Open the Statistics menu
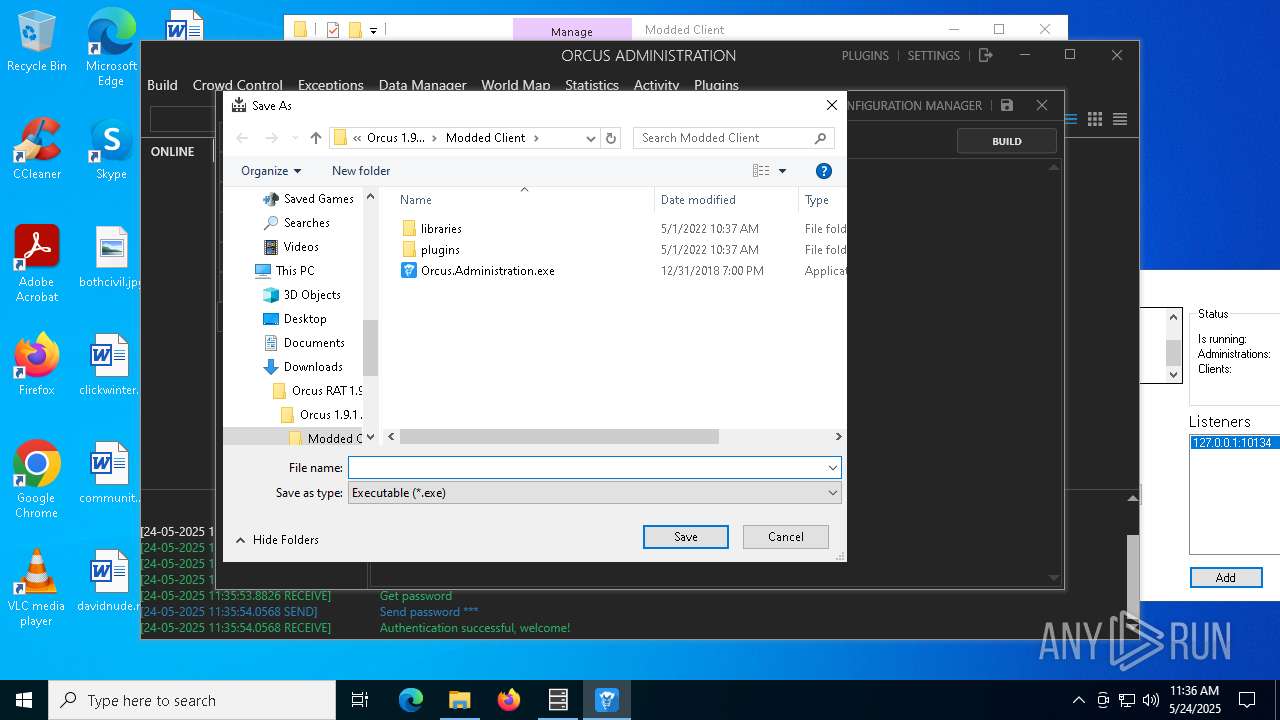Image resolution: width=1280 pixels, height=720 pixels. pyautogui.click(x=592, y=85)
